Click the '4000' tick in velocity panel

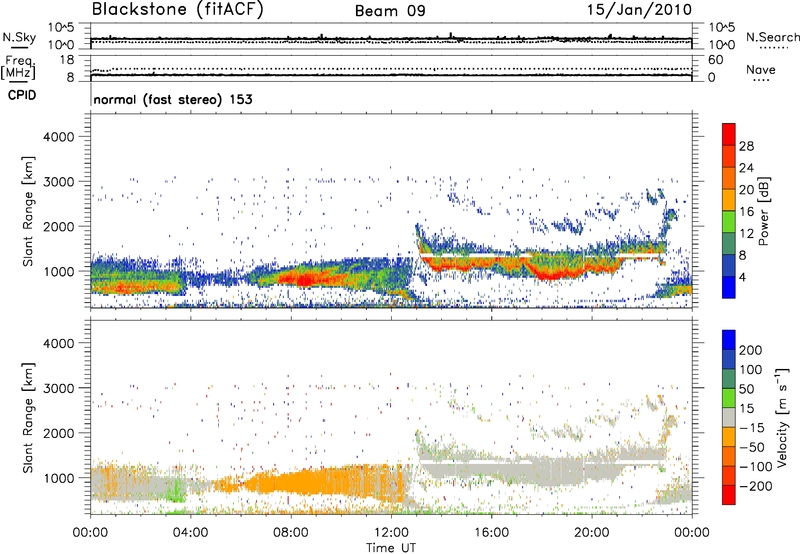click(58, 343)
